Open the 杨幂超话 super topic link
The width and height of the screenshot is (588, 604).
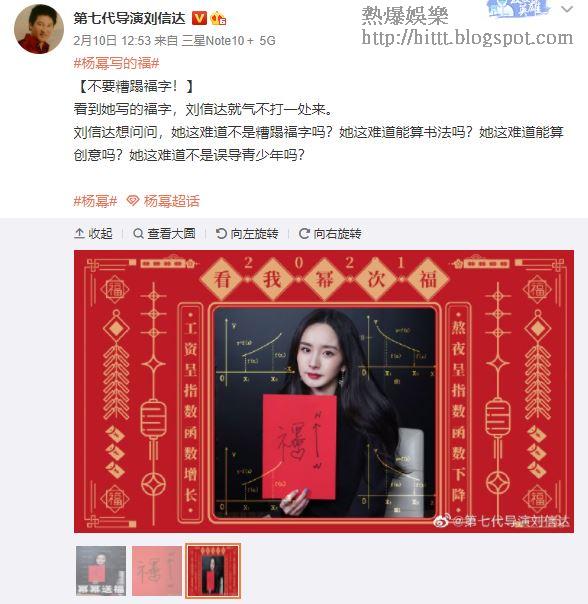(x=171, y=201)
